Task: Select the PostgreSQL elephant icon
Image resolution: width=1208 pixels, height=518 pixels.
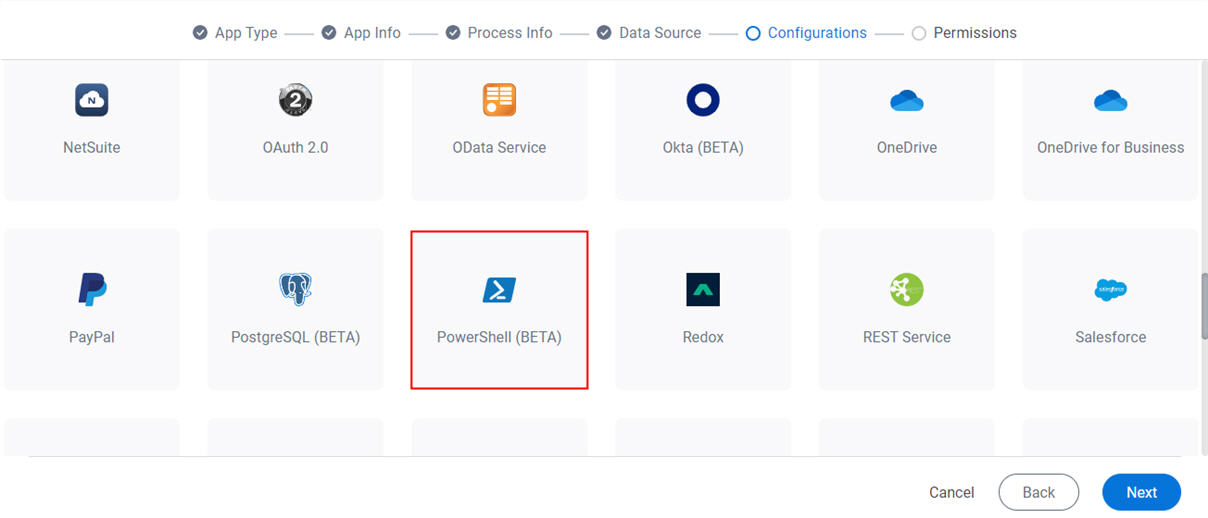Action: (x=295, y=290)
